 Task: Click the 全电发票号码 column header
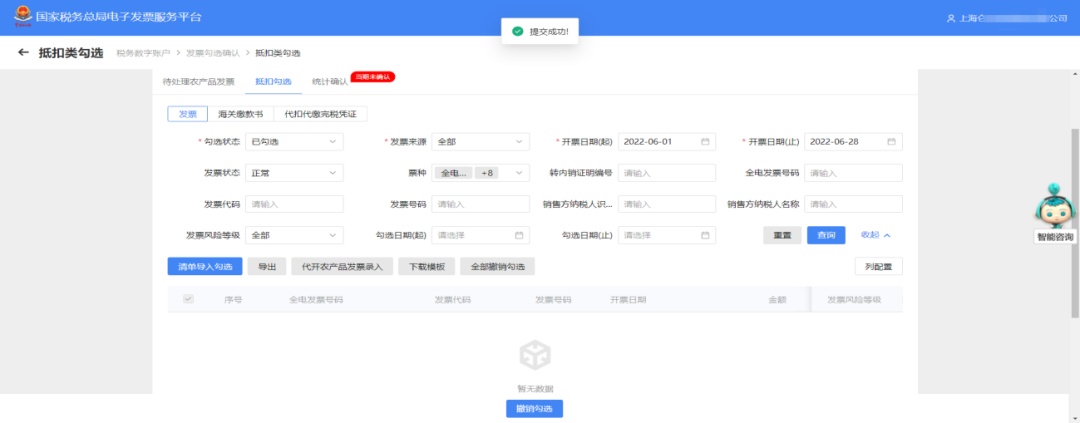pos(316,300)
